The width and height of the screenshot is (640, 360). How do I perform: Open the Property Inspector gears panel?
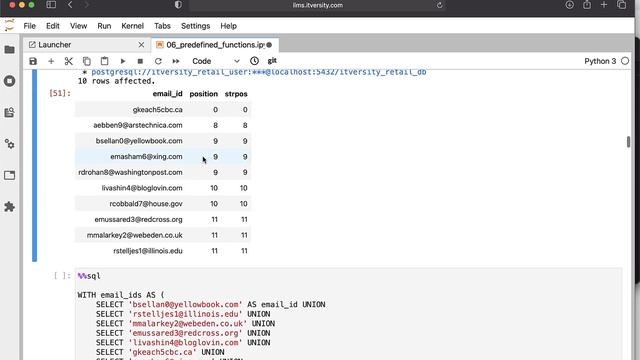click(9, 144)
